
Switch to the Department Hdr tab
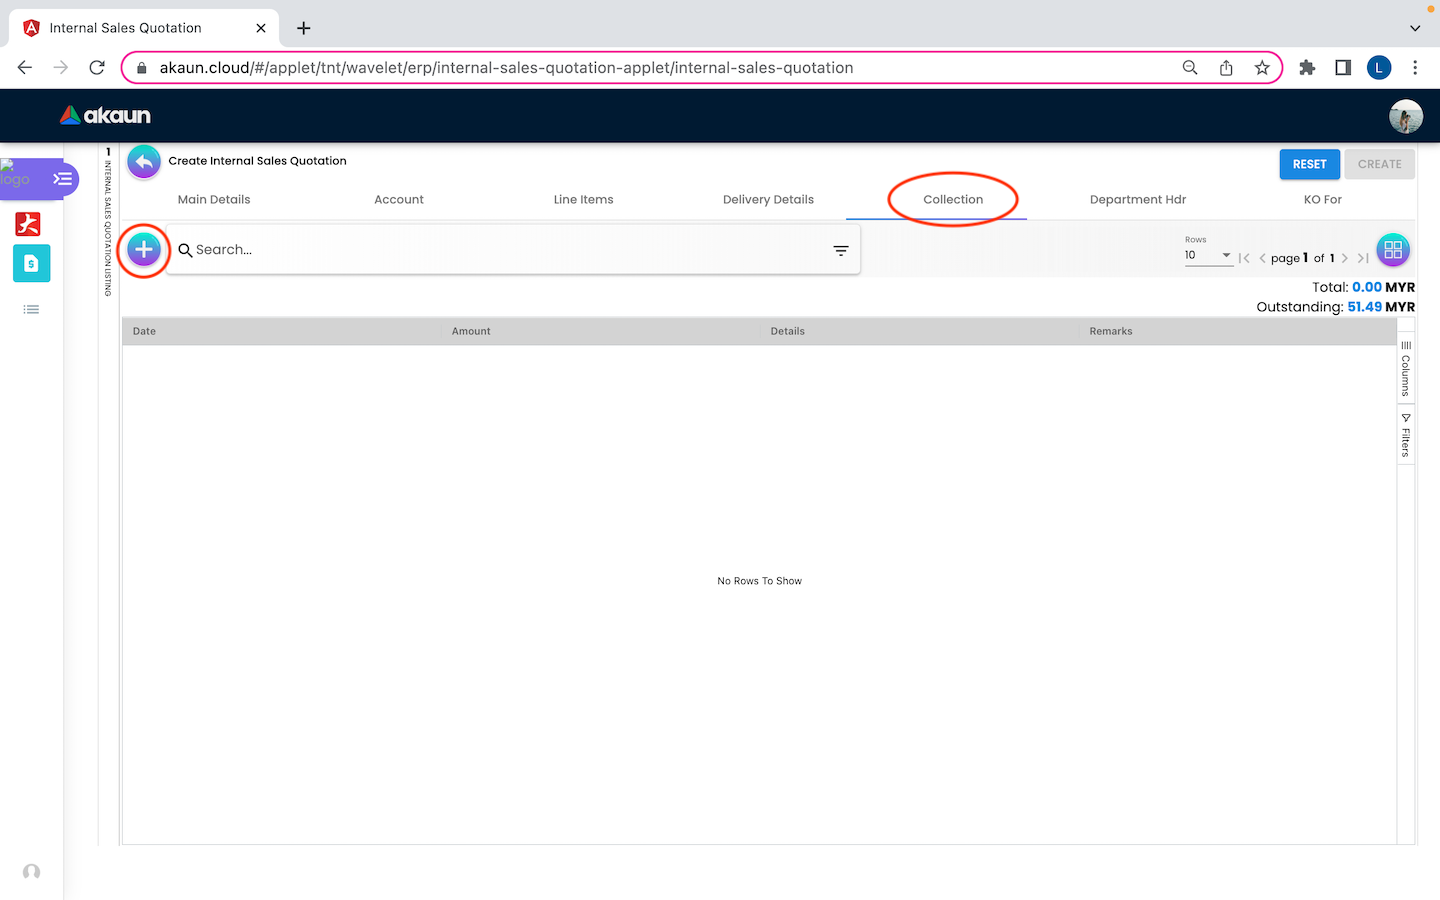[1138, 200]
